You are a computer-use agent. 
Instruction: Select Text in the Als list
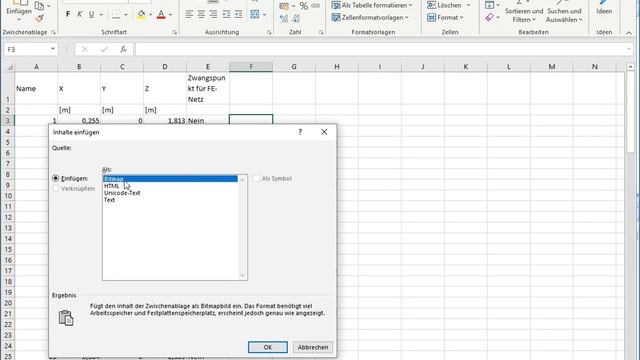coord(170,200)
